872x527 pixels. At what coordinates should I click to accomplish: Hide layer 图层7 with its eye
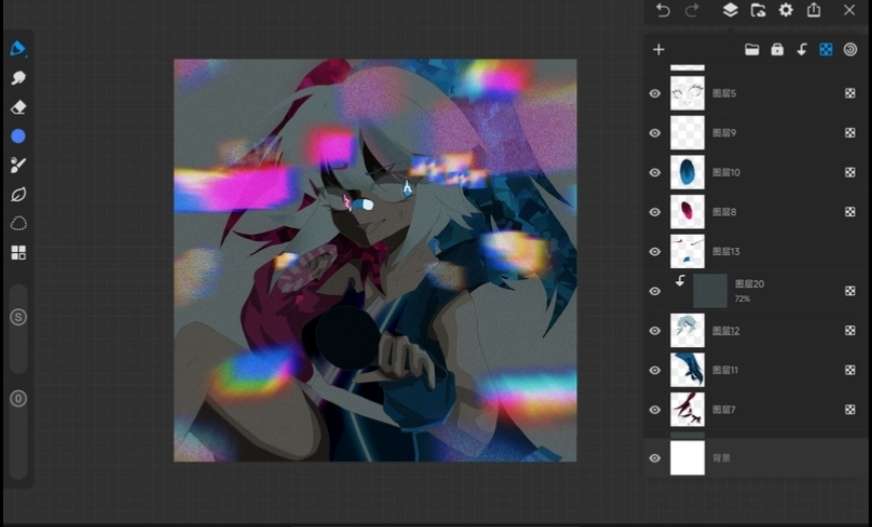(x=655, y=410)
